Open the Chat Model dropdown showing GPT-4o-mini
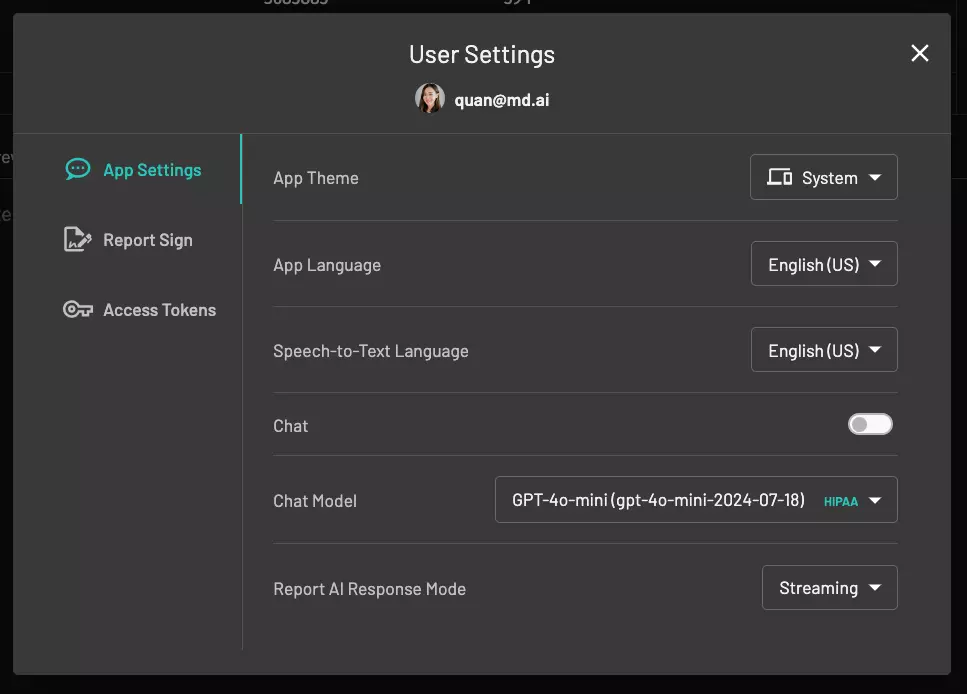This screenshot has height=694, width=967. pos(696,500)
